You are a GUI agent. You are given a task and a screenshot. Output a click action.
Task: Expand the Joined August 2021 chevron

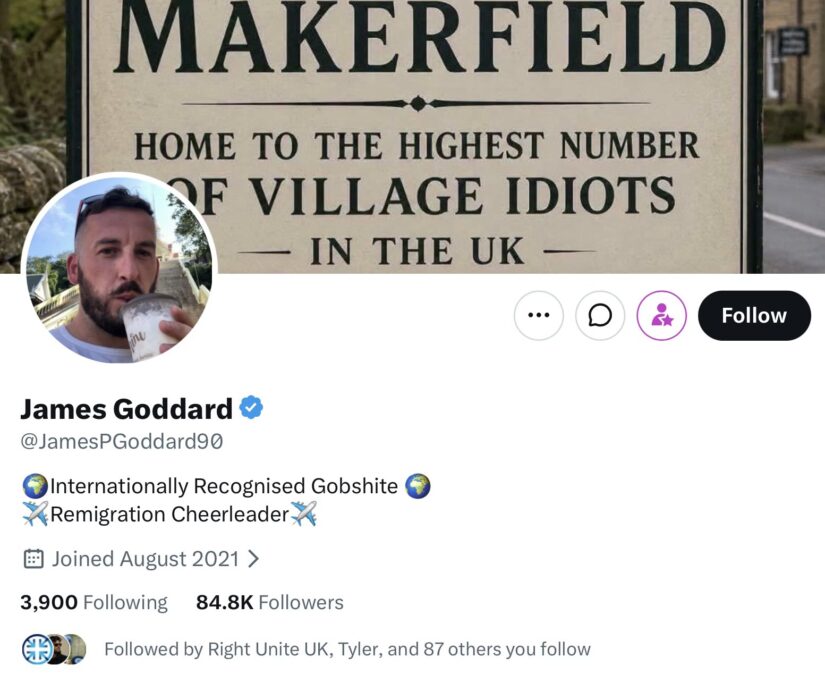253,559
